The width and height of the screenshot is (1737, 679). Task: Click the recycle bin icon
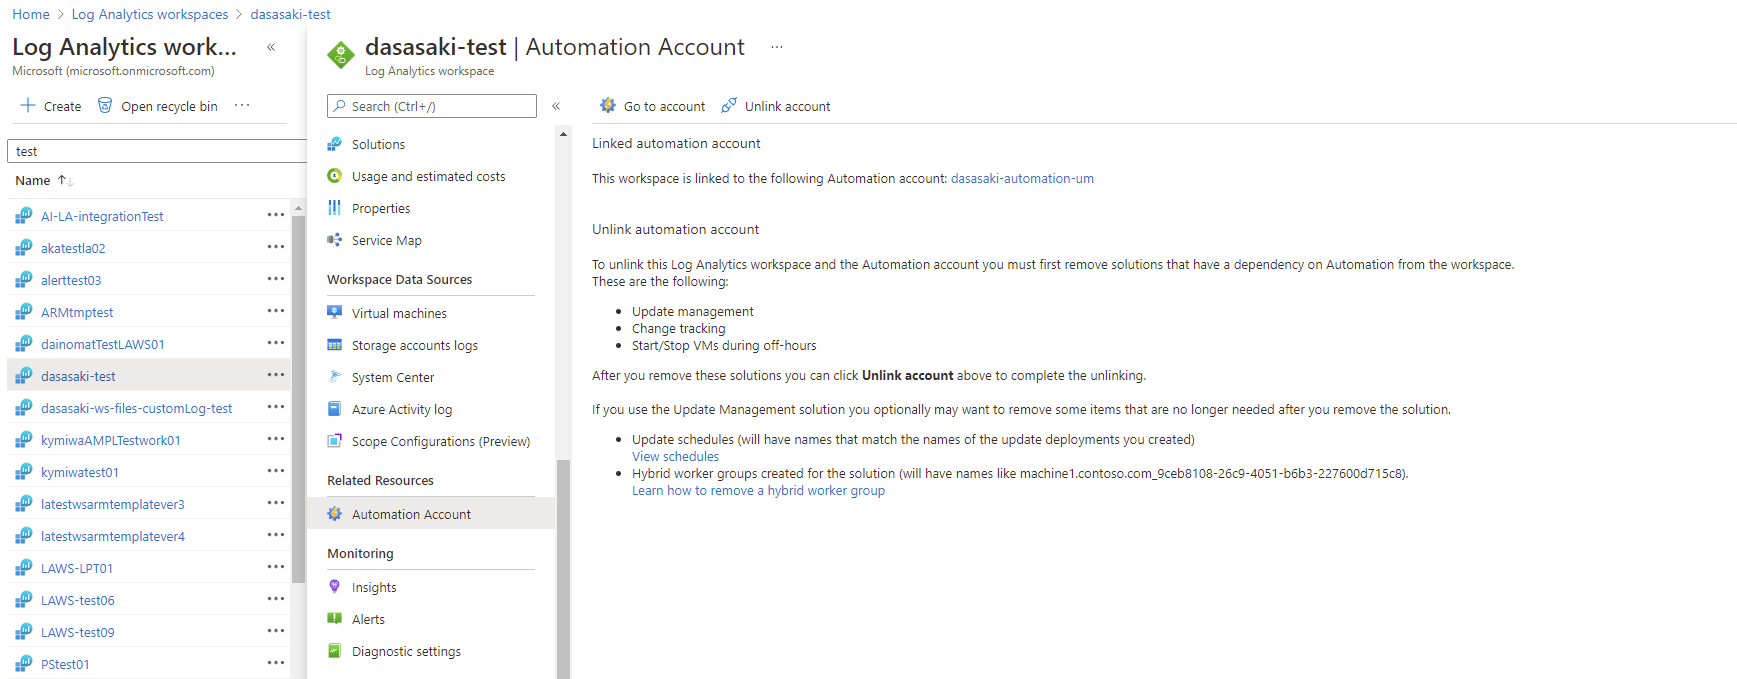click(x=105, y=105)
